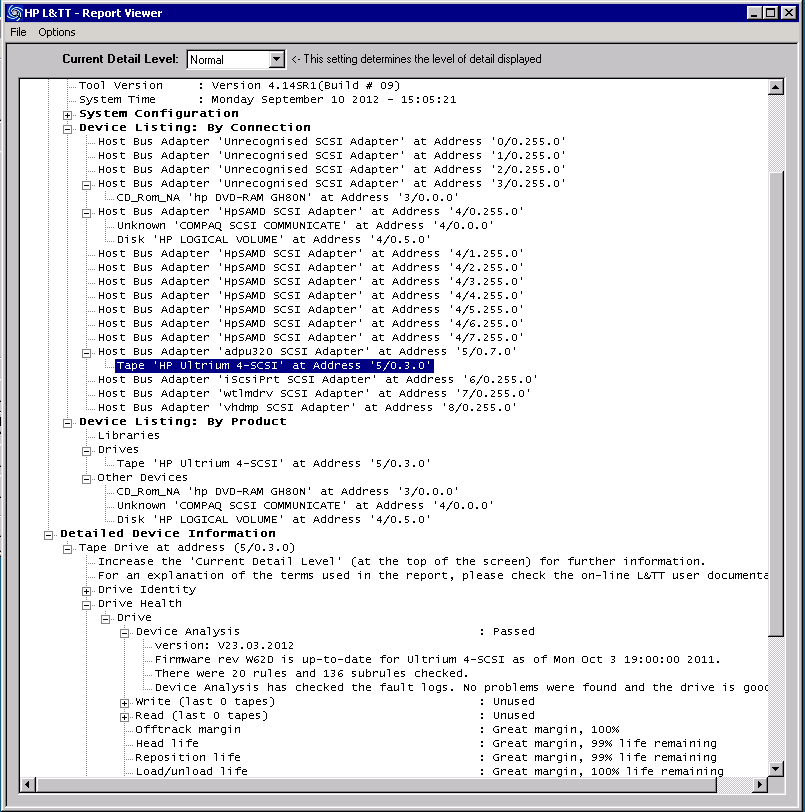Select the Load/unload life row

(x=429, y=772)
